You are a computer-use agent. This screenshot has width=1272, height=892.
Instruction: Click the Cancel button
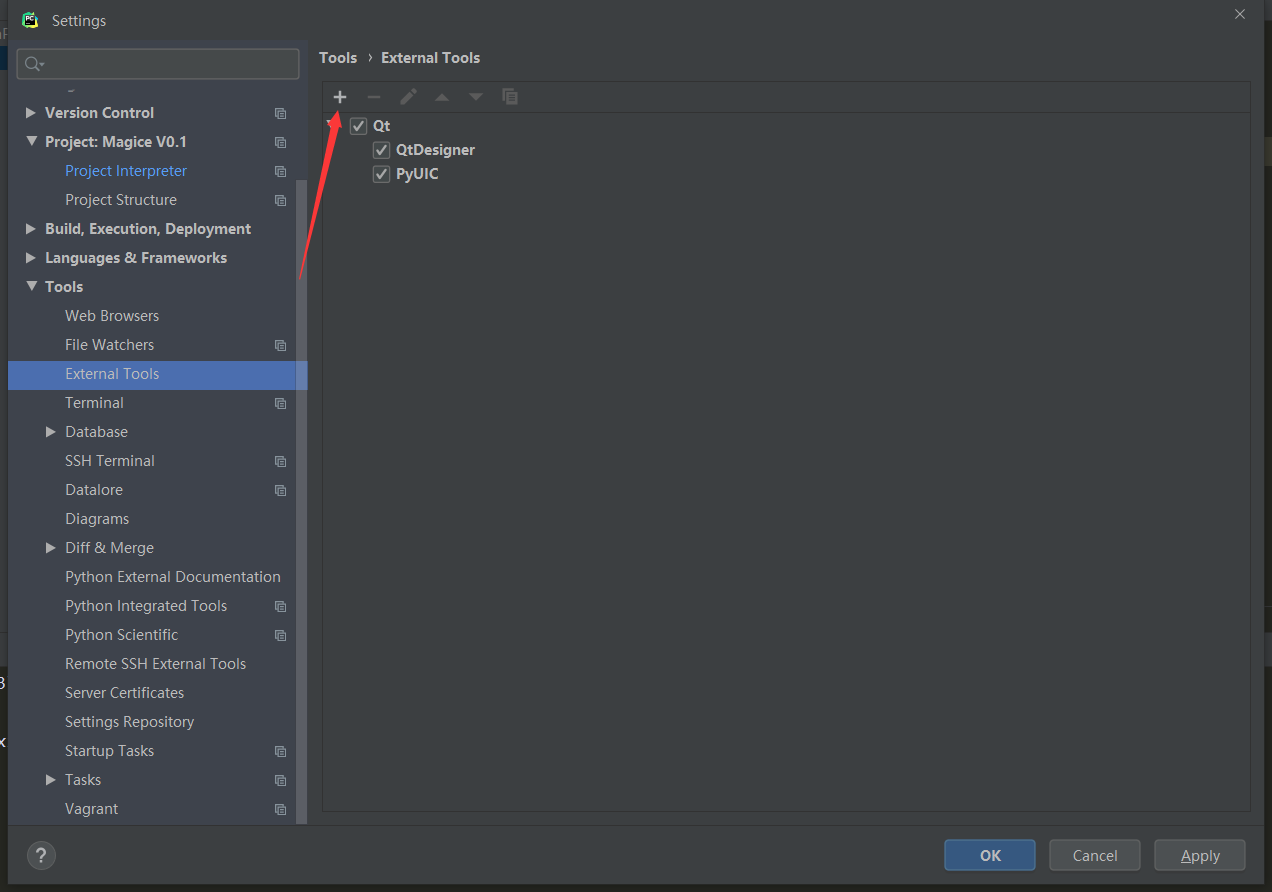(1095, 855)
